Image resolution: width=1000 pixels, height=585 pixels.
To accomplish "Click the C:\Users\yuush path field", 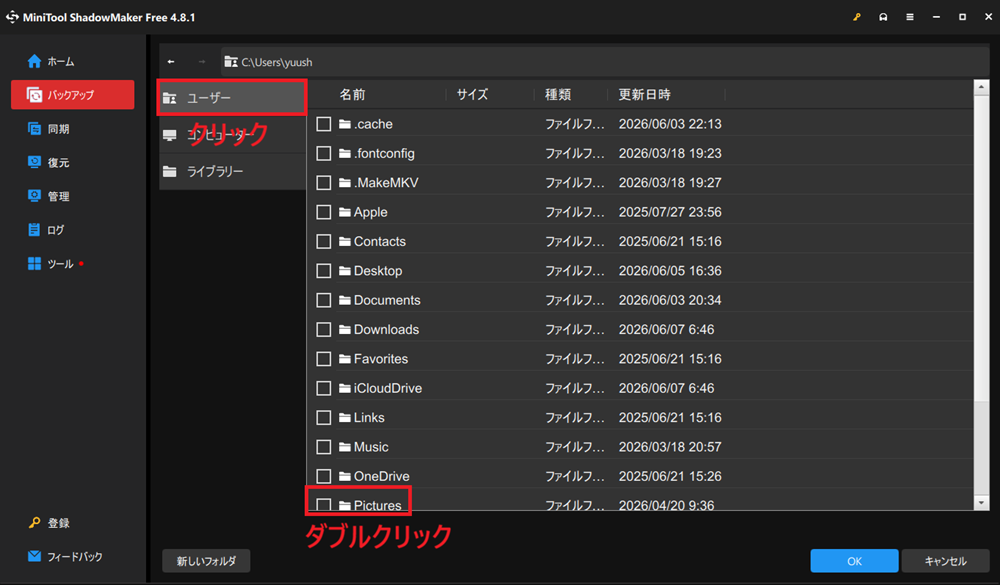I will pos(605,62).
